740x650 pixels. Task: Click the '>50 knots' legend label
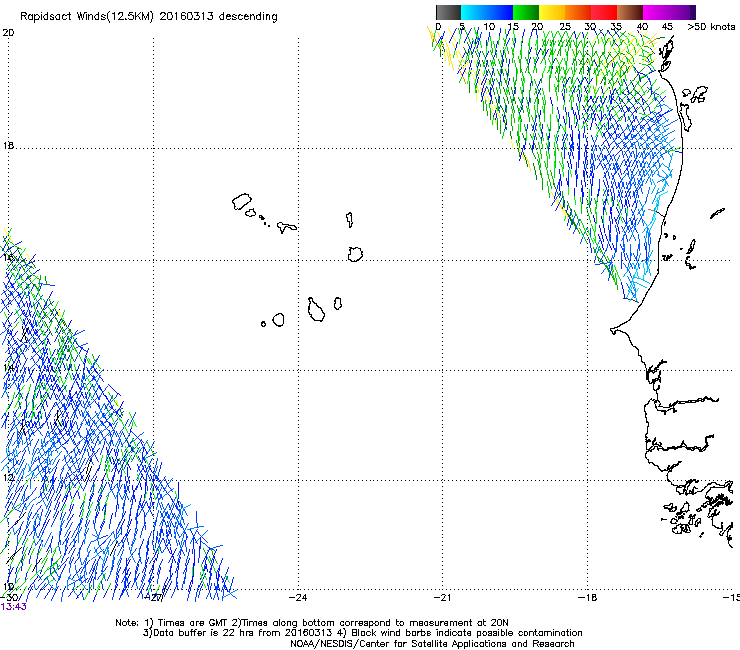point(711,27)
